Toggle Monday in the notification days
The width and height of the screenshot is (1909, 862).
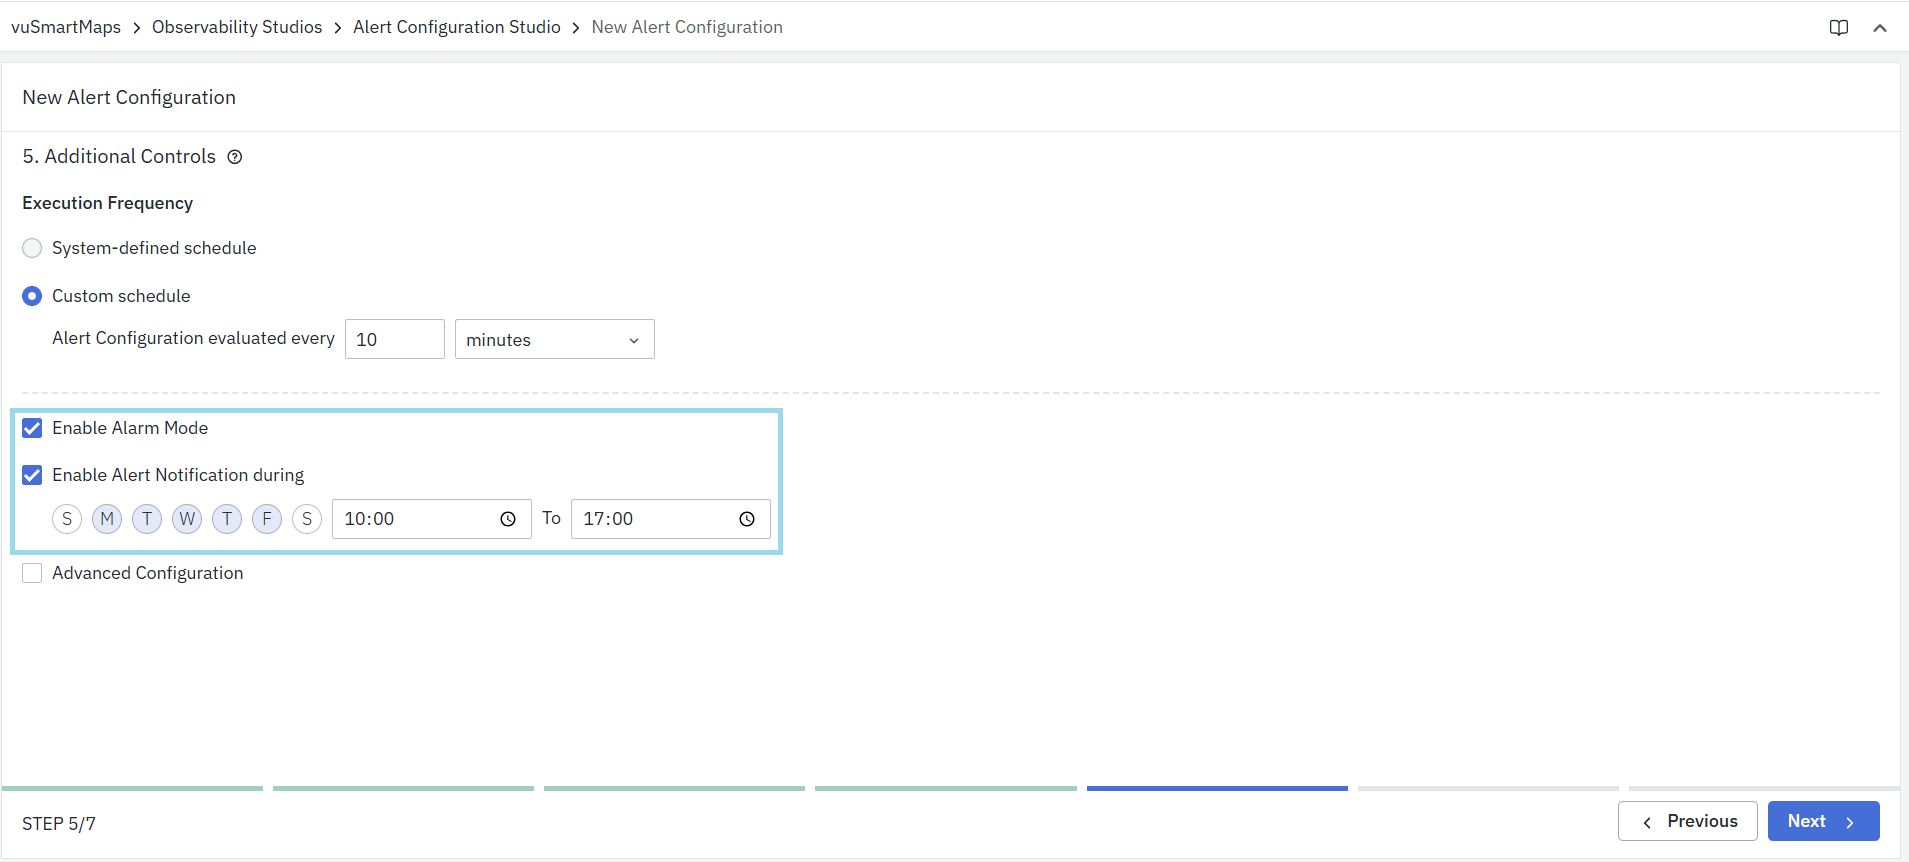107,519
